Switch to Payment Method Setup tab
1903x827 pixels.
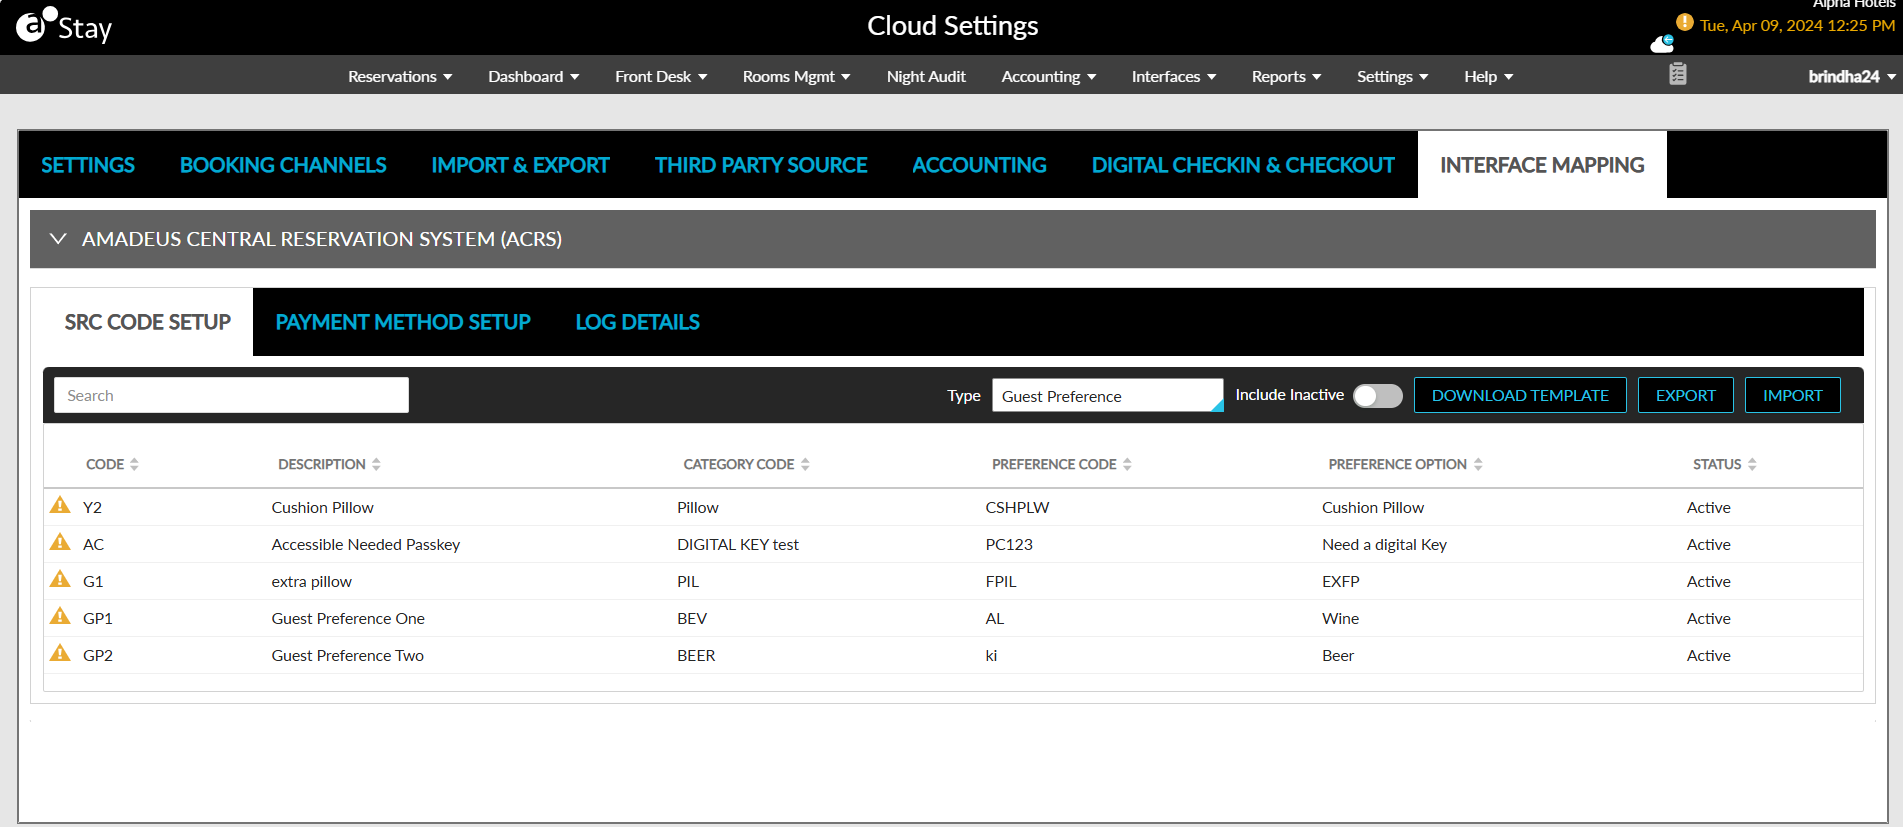pos(403,322)
